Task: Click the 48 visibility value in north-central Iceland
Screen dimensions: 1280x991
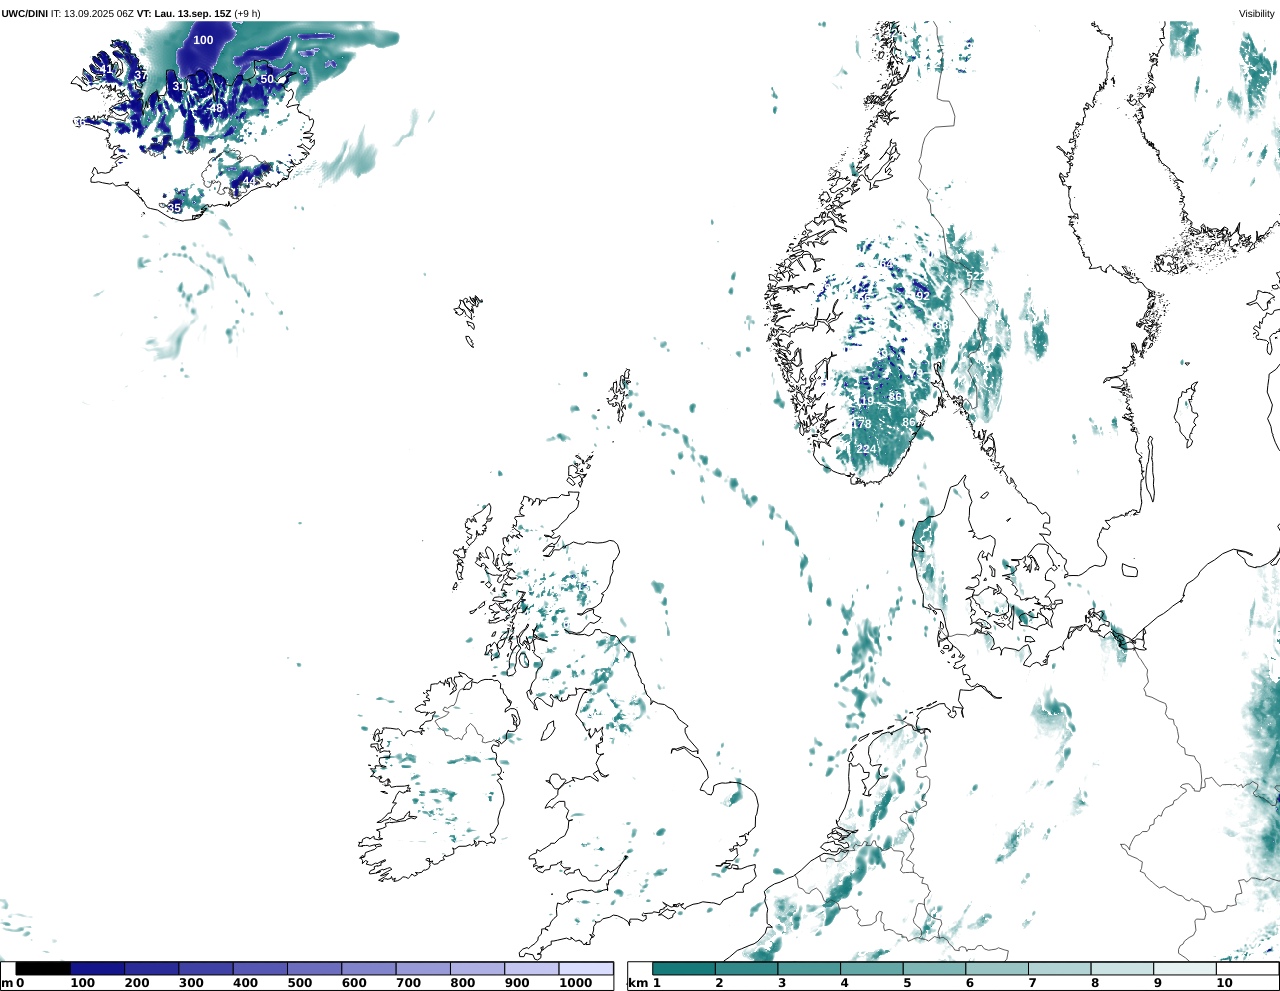Action: pyautogui.click(x=216, y=108)
